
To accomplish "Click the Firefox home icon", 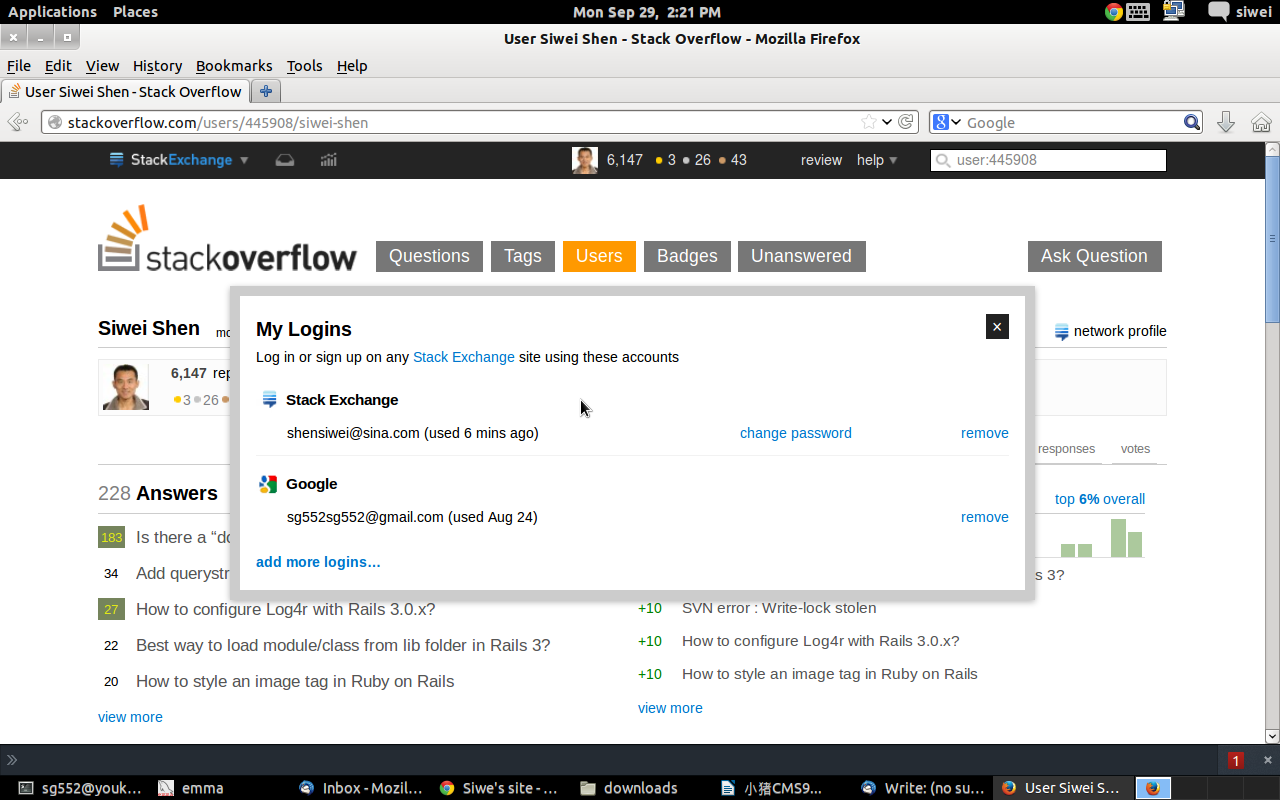I will 1261,122.
